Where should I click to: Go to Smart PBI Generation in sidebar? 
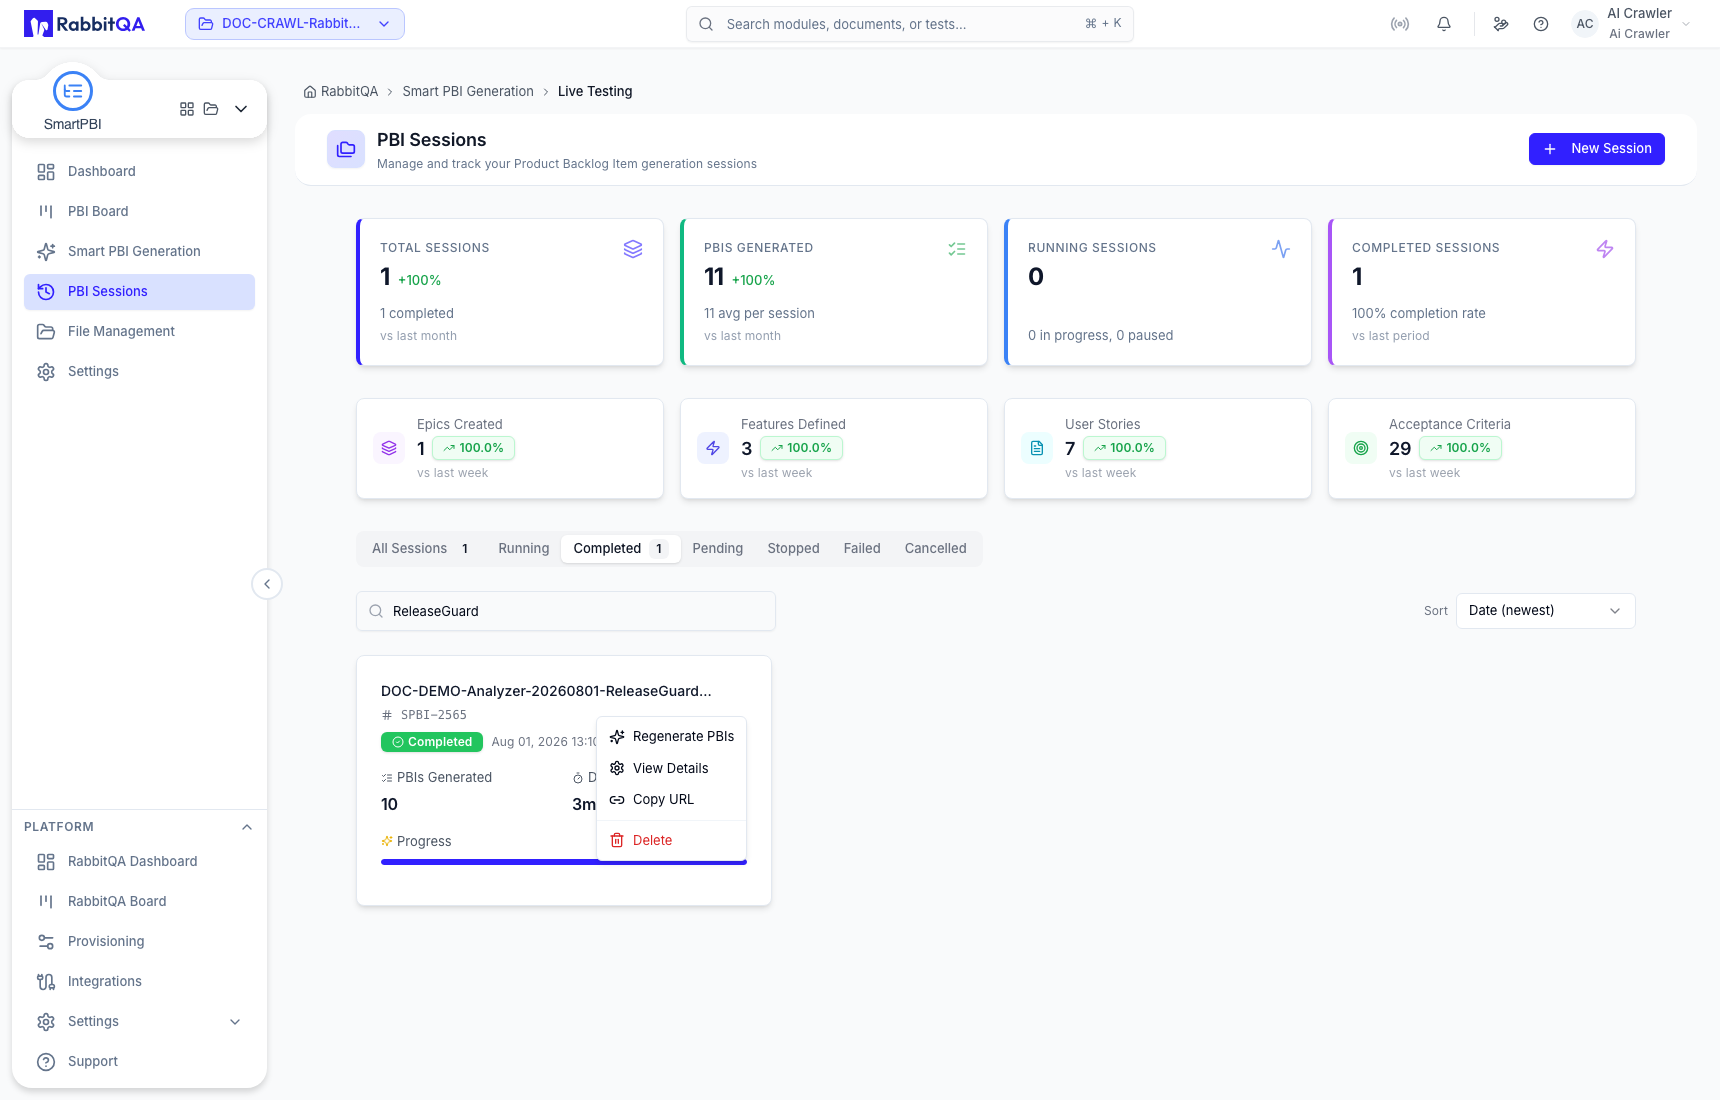click(x=140, y=252)
